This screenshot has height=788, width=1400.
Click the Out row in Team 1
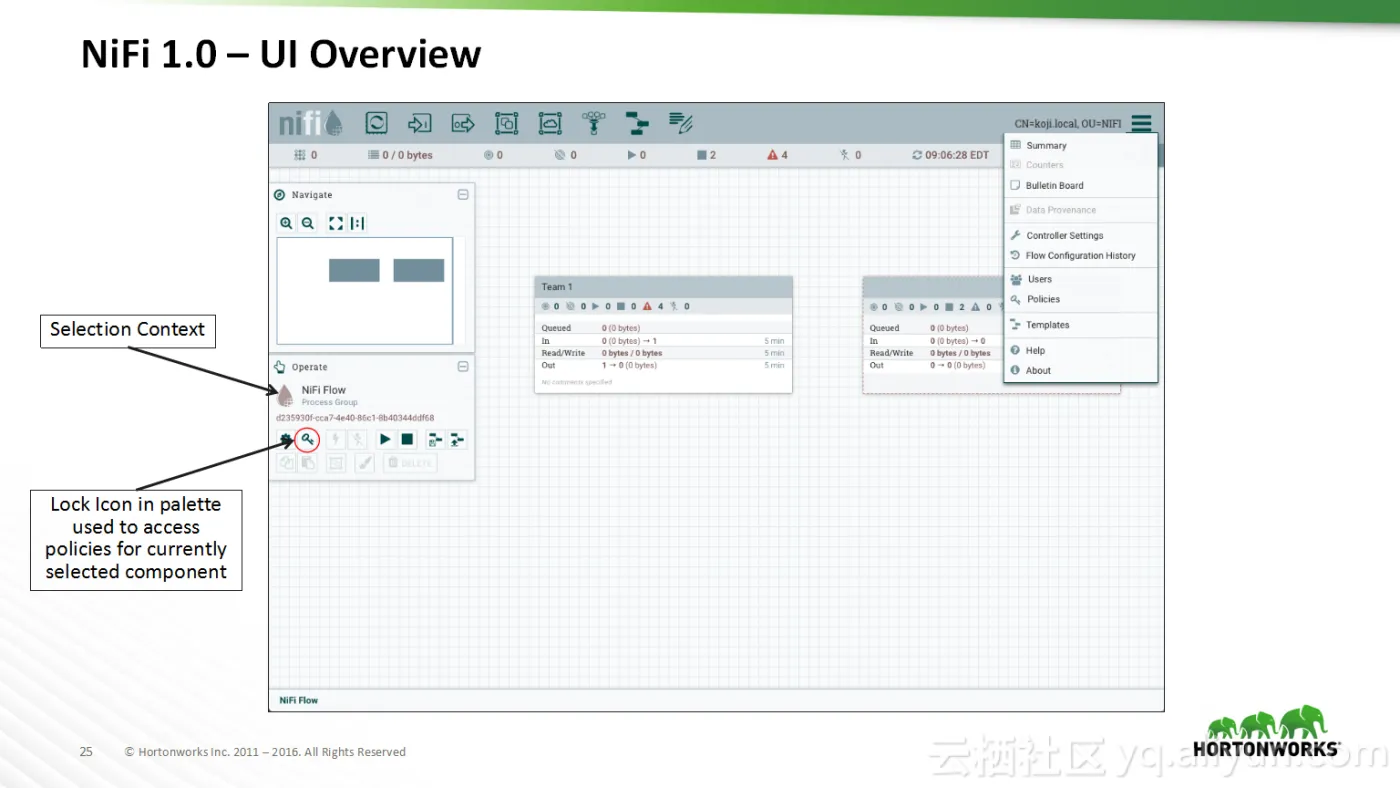coord(663,365)
